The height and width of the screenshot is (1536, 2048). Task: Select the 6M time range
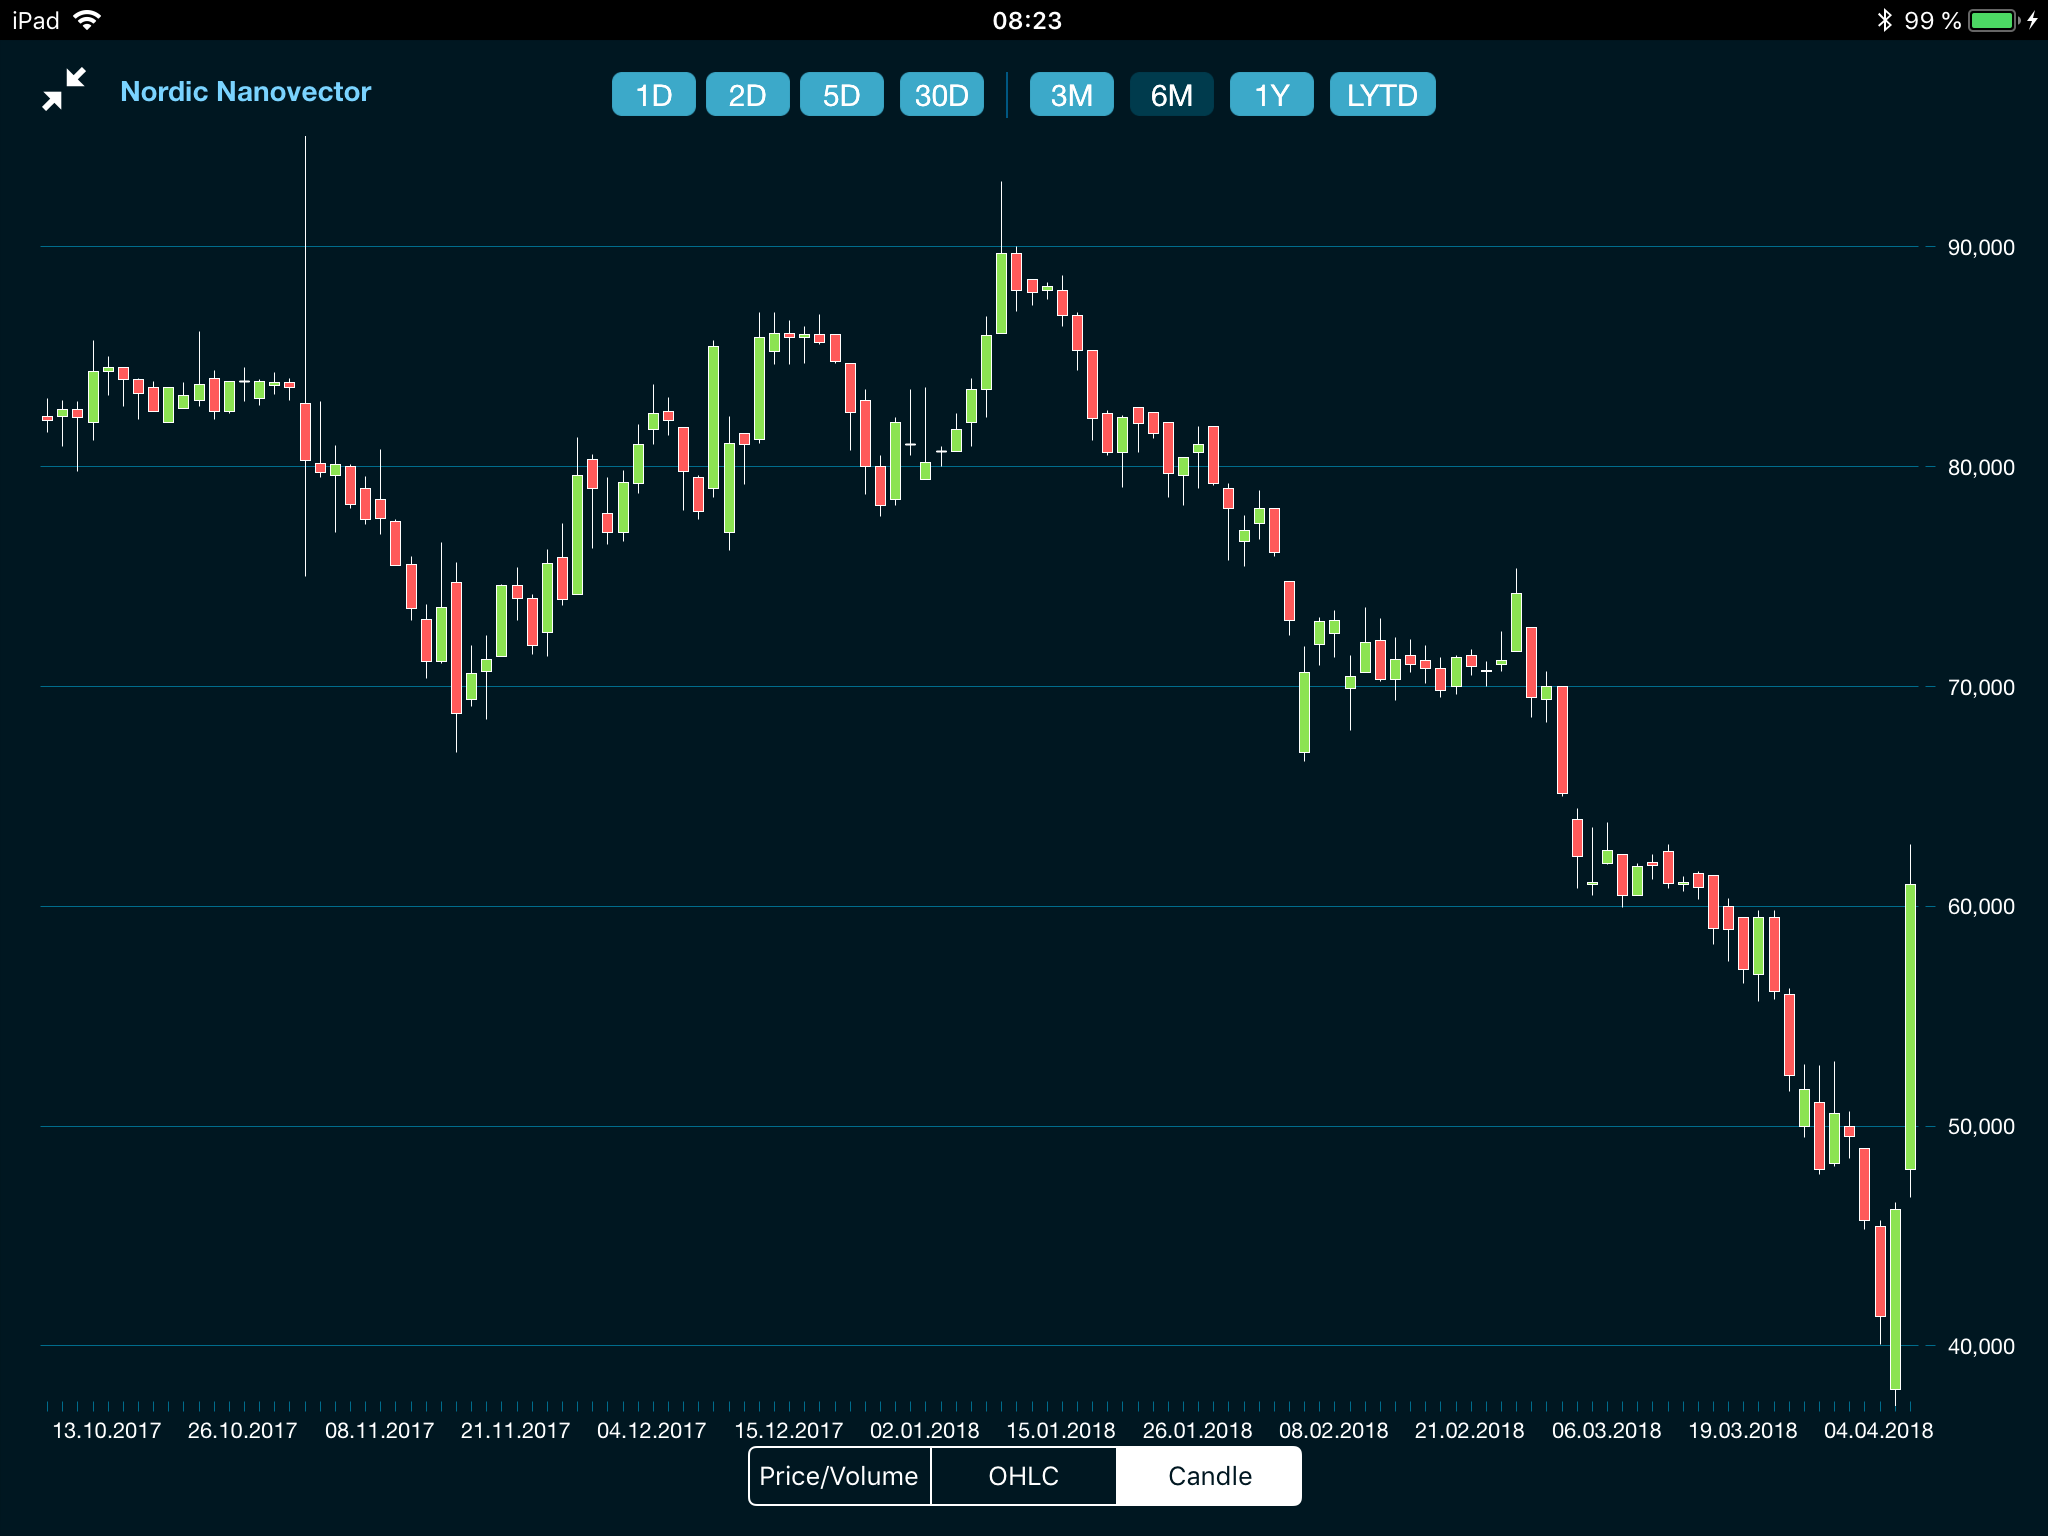[1171, 95]
